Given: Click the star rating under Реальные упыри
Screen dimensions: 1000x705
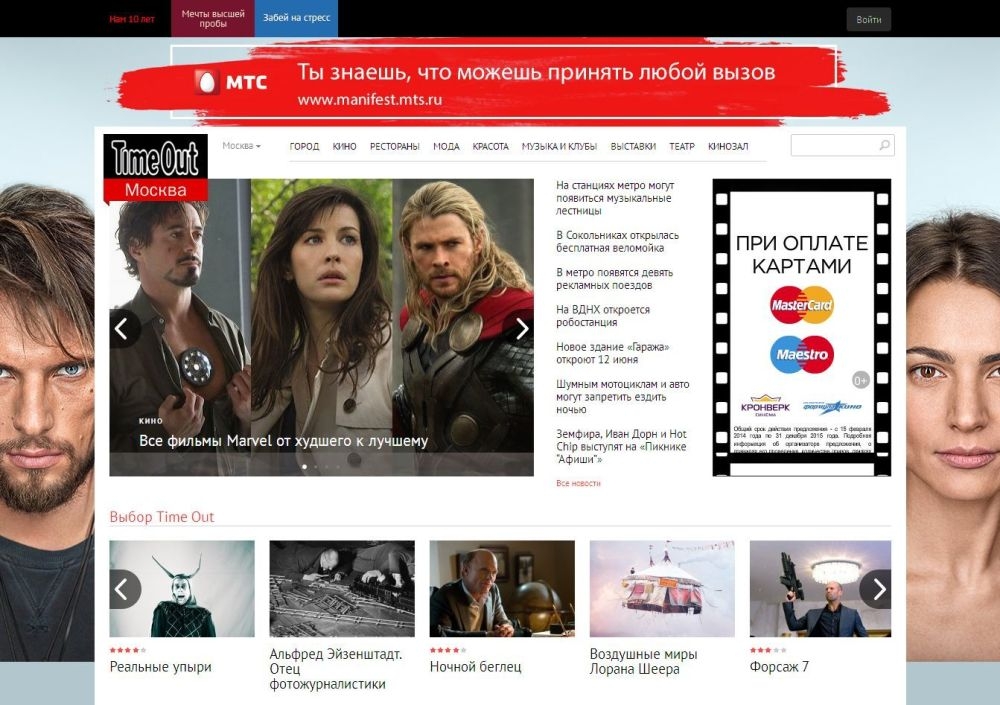Looking at the screenshot, I should coord(128,650).
